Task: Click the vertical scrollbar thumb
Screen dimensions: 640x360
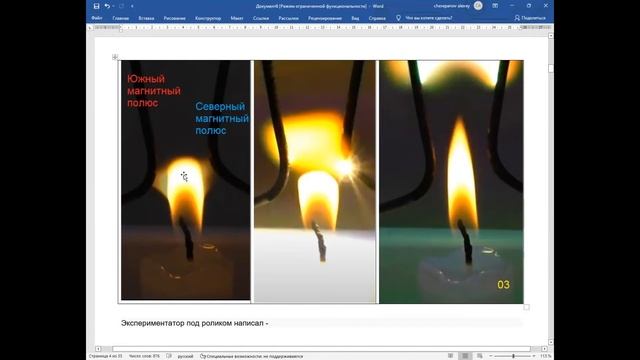Action: (551, 68)
